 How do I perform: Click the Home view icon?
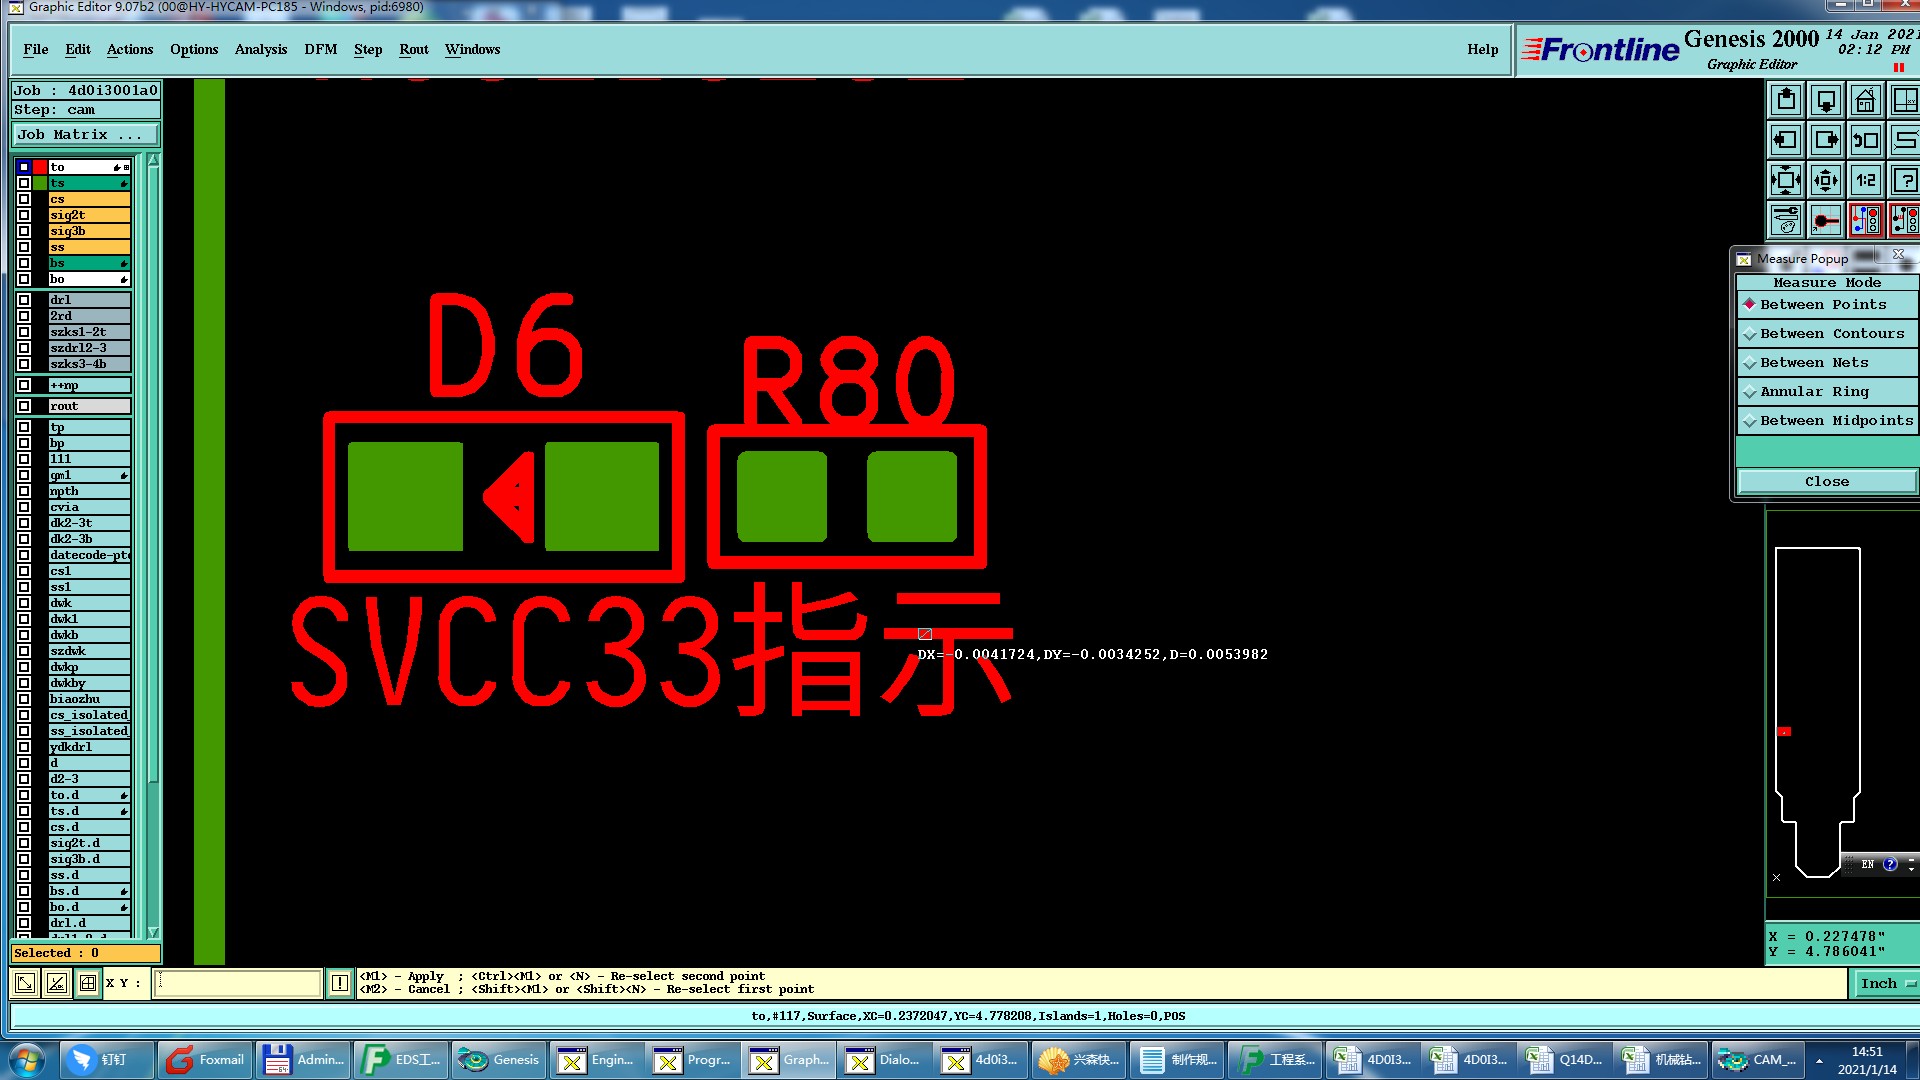point(1865,101)
